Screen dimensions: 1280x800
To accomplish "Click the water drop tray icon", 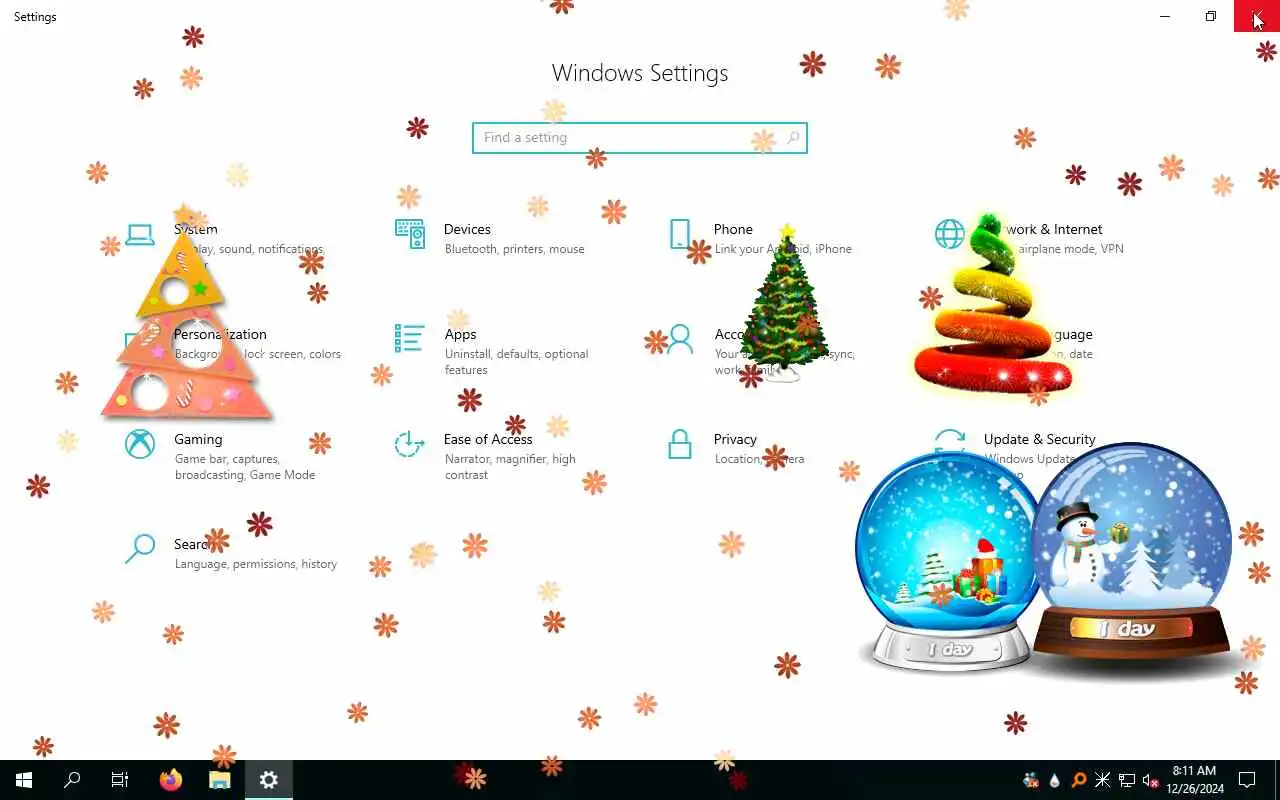I will pyautogui.click(x=1055, y=780).
